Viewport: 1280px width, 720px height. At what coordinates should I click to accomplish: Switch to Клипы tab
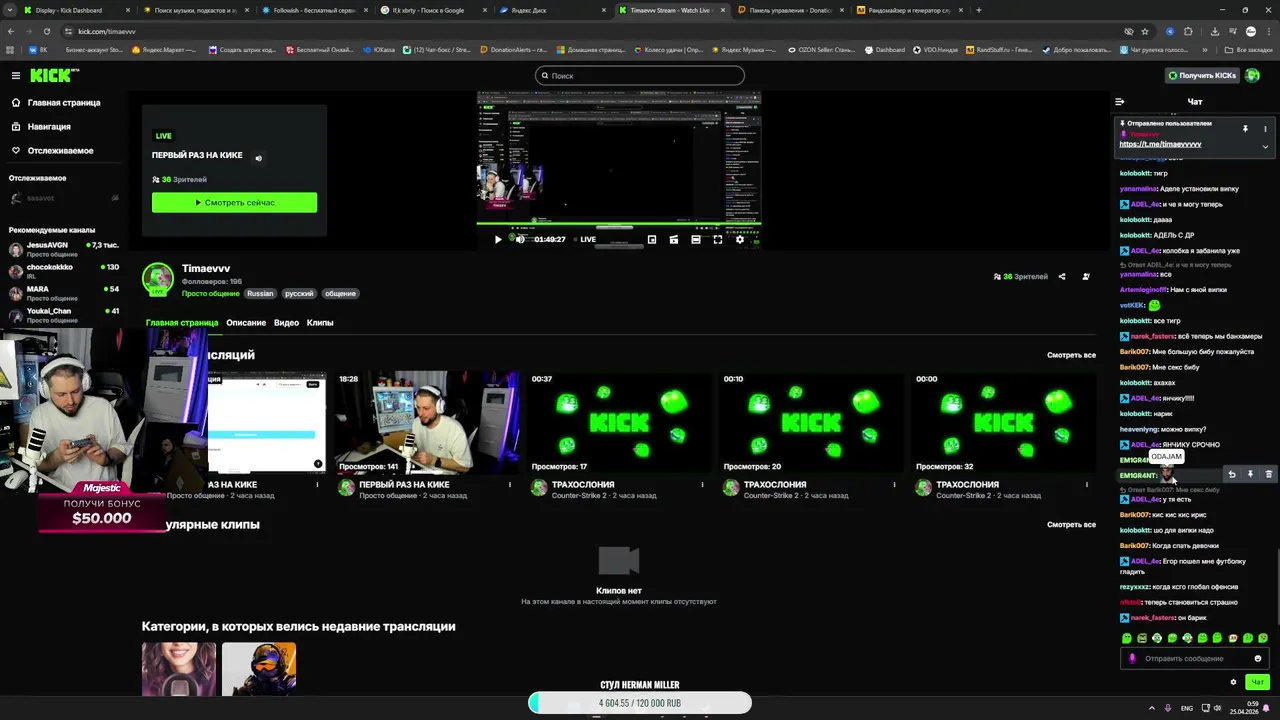click(x=320, y=322)
